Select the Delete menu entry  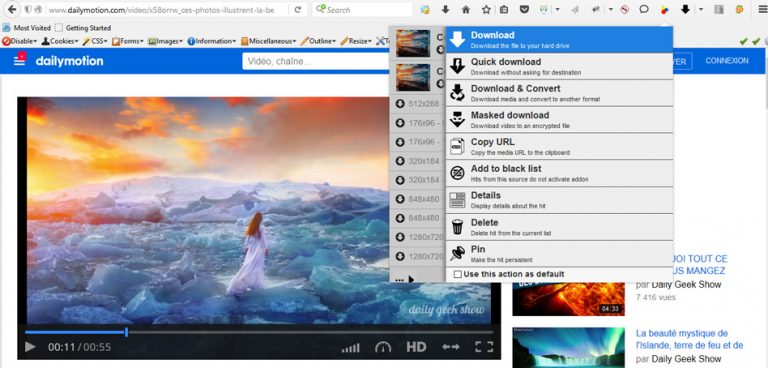[x=559, y=227]
